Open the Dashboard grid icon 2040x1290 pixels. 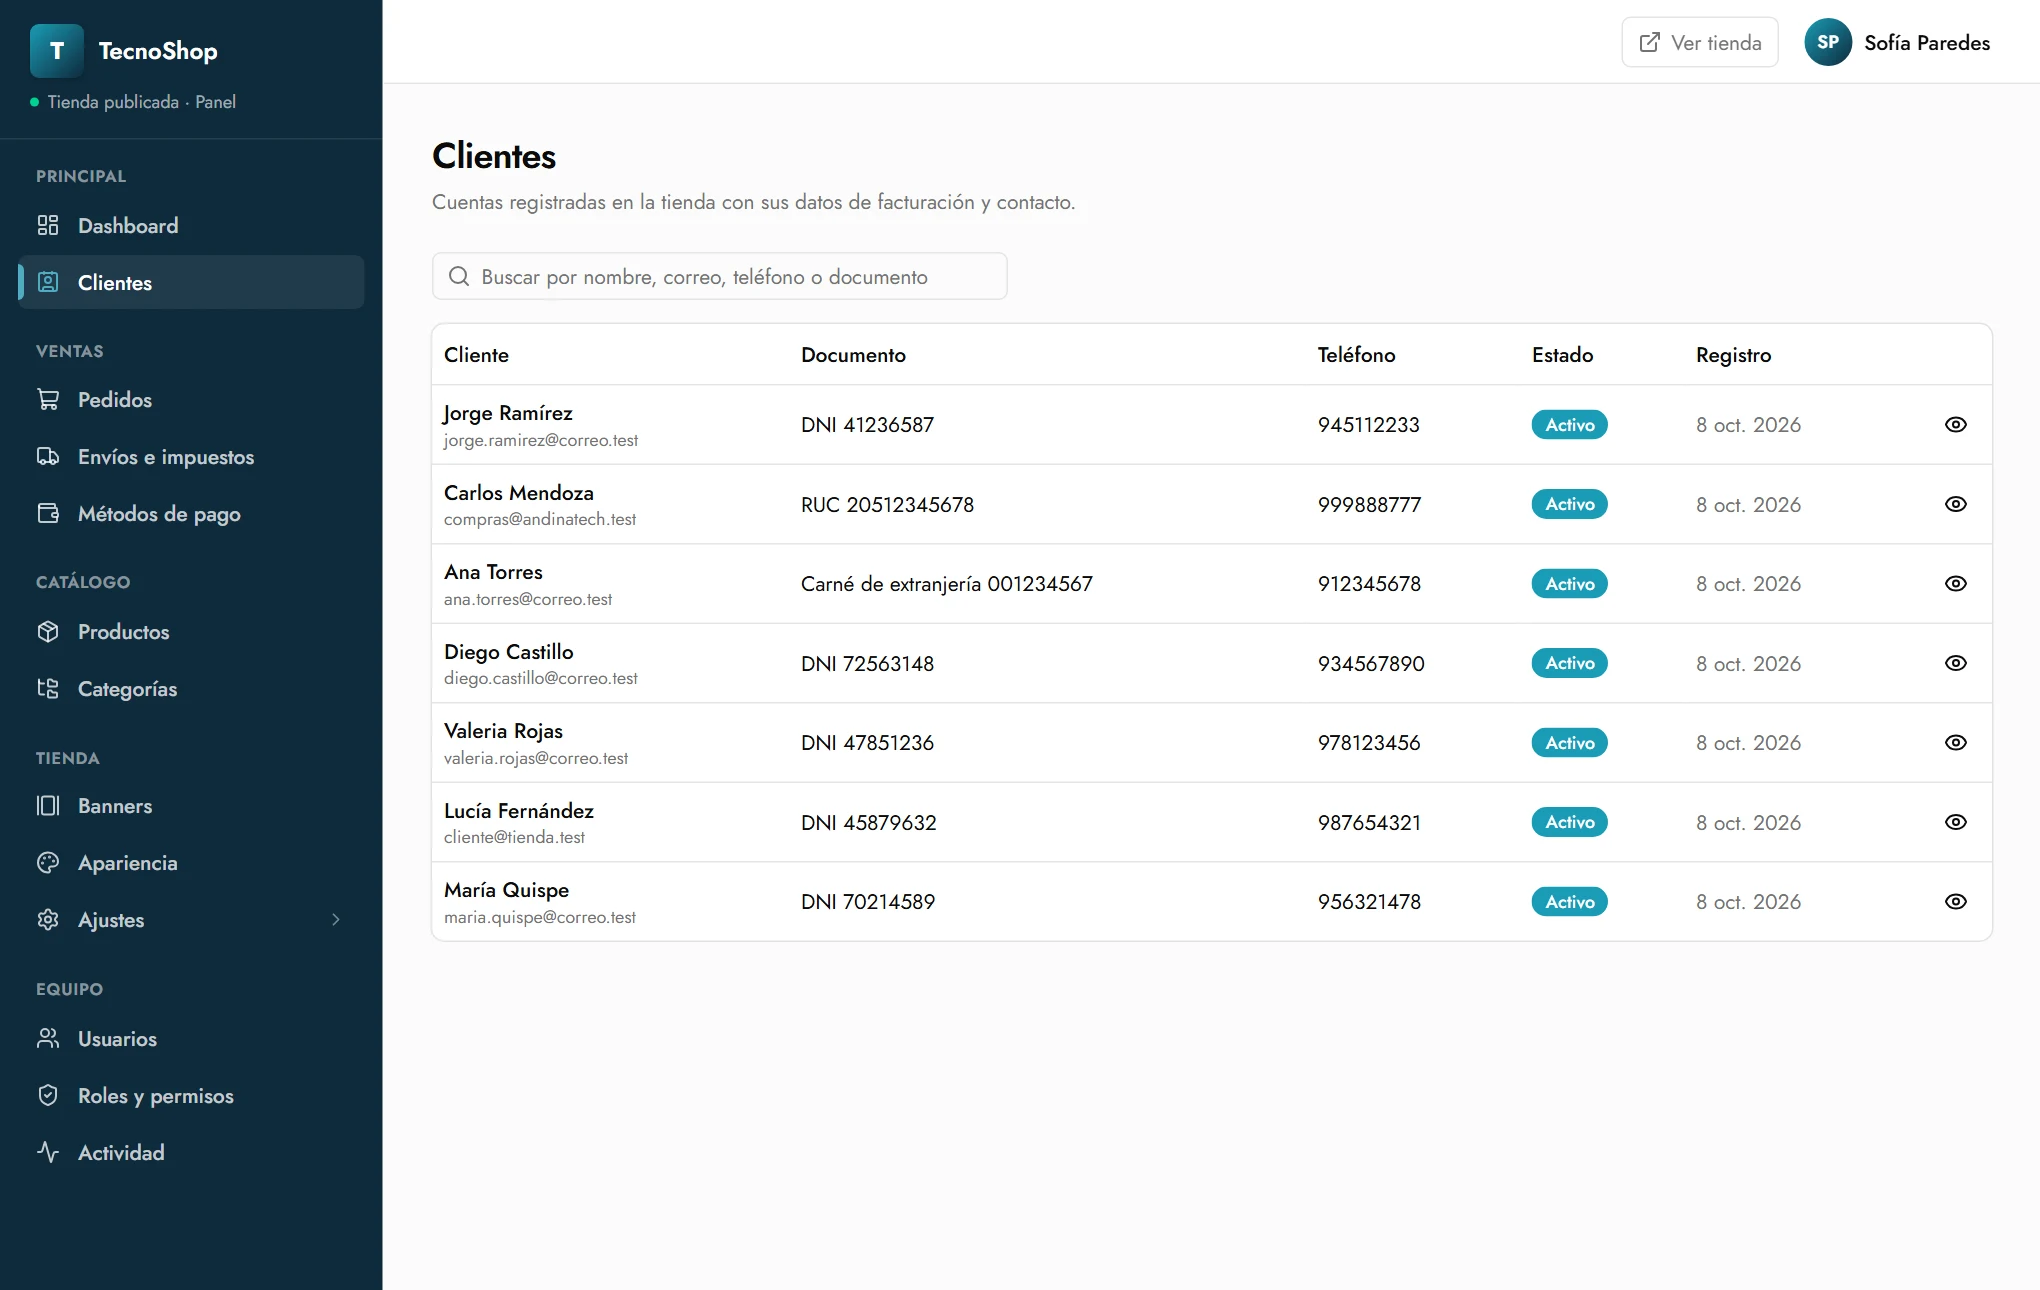click(x=48, y=225)
